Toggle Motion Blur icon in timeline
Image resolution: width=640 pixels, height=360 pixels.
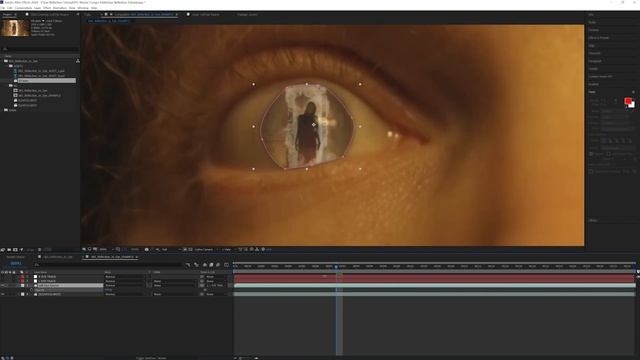218,265
